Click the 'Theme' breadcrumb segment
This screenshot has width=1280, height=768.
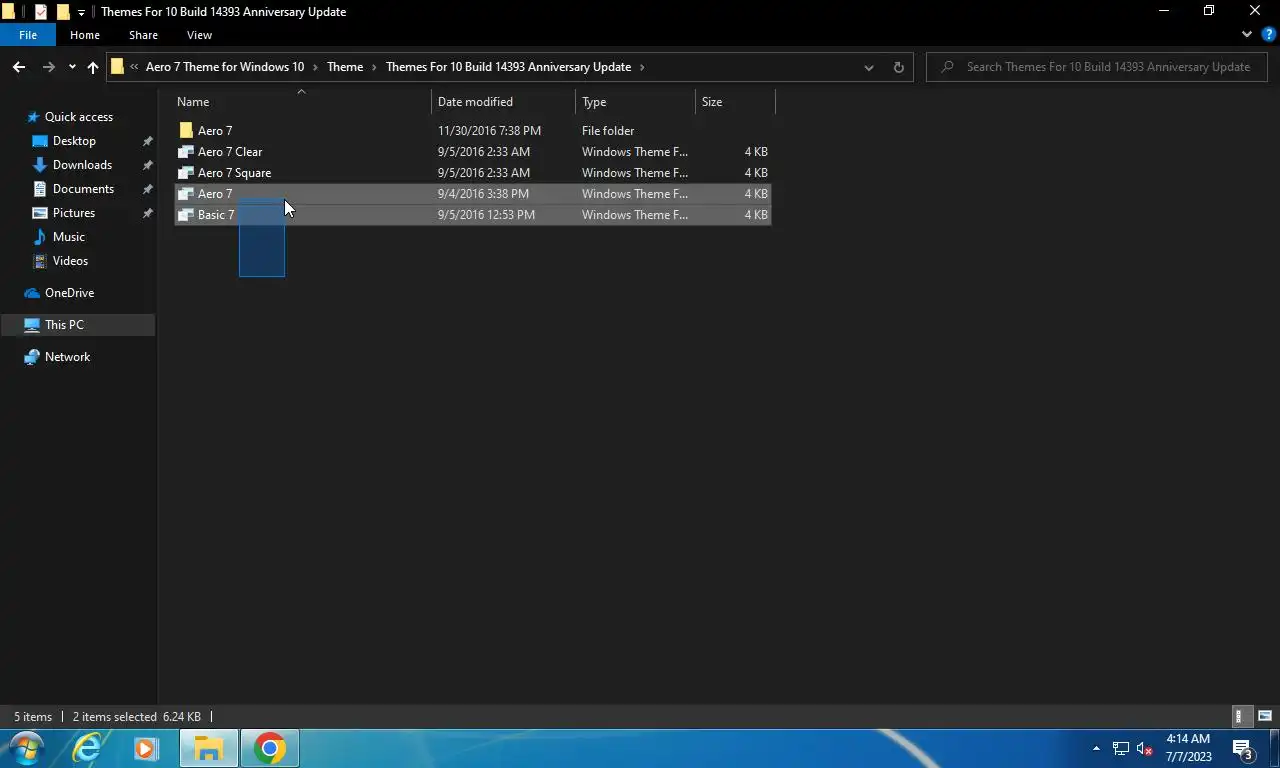pyautogui.click(x=345, y=67)
